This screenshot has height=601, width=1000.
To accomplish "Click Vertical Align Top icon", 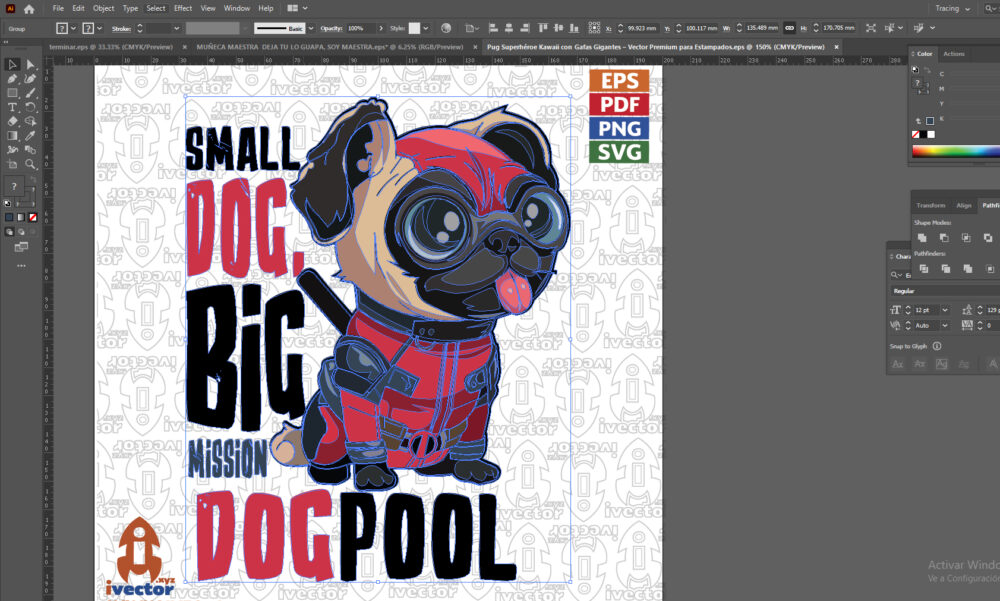I will pos(543,28).
